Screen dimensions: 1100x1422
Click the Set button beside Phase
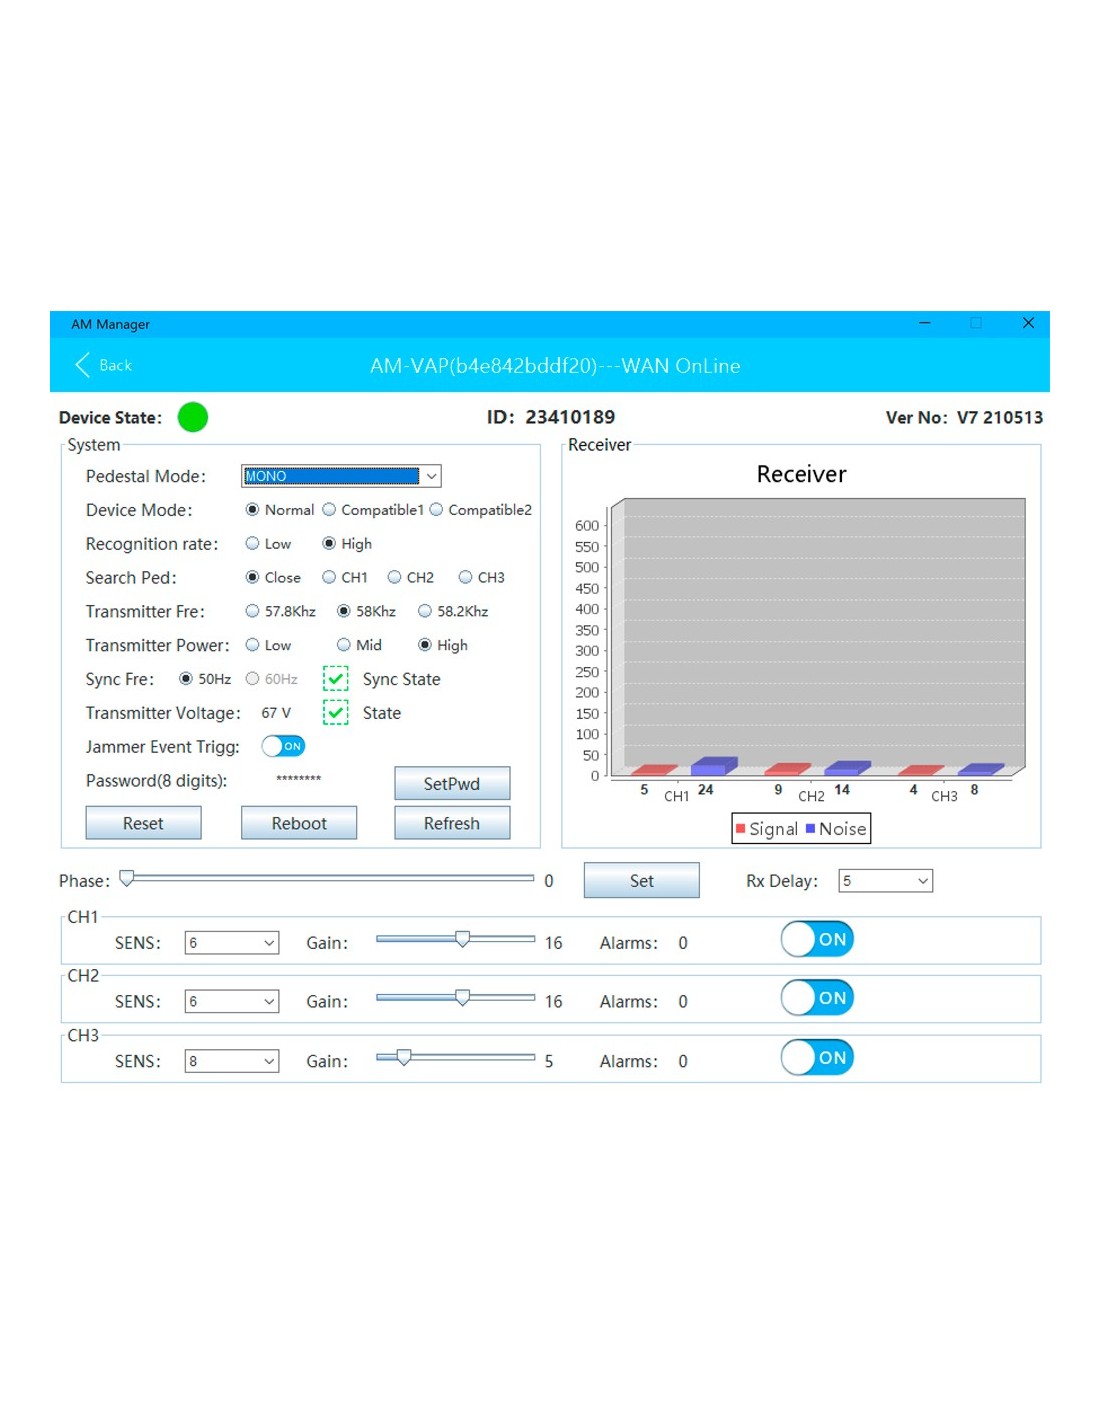point(641,881)
